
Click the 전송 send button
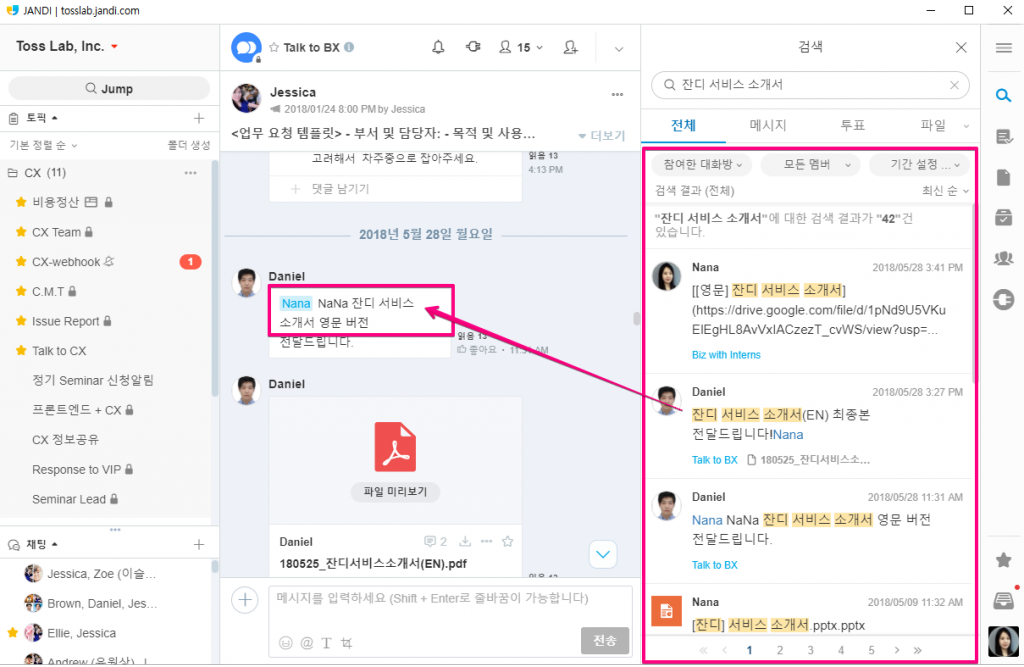604,640
